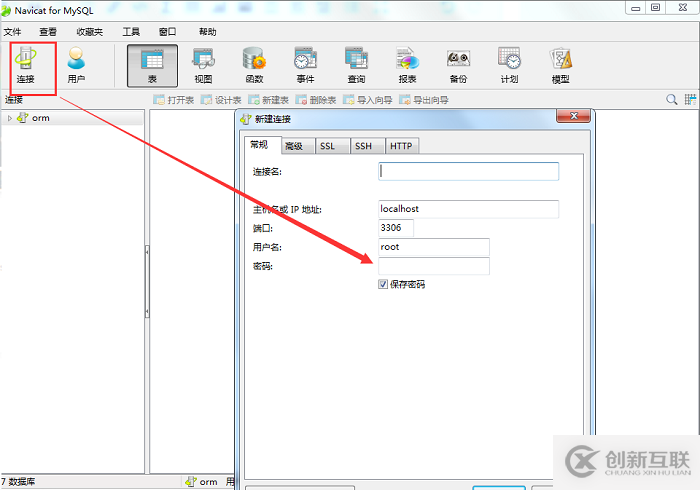Switch to the 常规 general tab
The width and height of the screenshot is (700, 490).
point(262,145)
